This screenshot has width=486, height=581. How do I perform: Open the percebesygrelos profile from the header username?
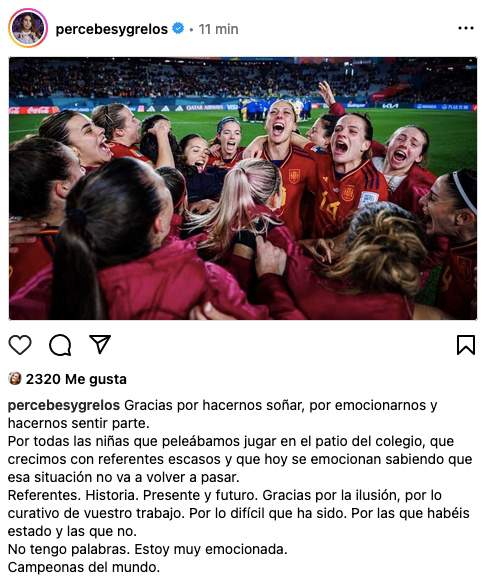pyautogui.click(x=111, y=29)
